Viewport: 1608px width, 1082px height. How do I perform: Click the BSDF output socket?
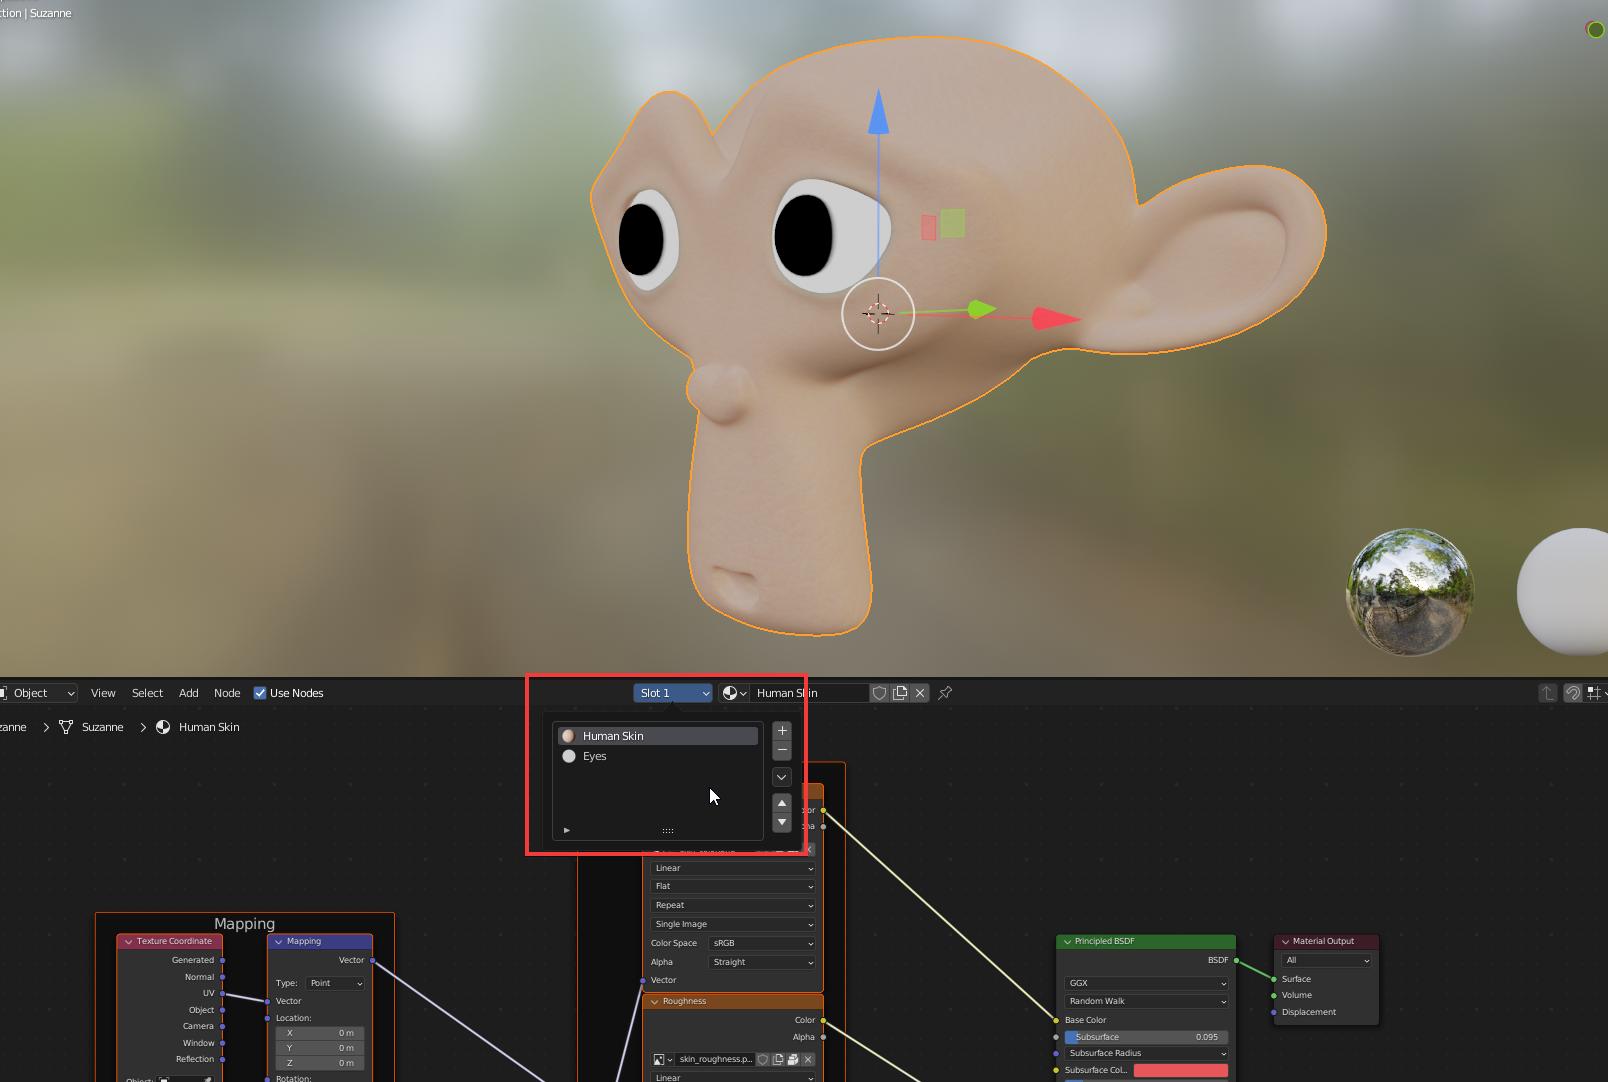pyautogui.click(x=1236, y=960)
